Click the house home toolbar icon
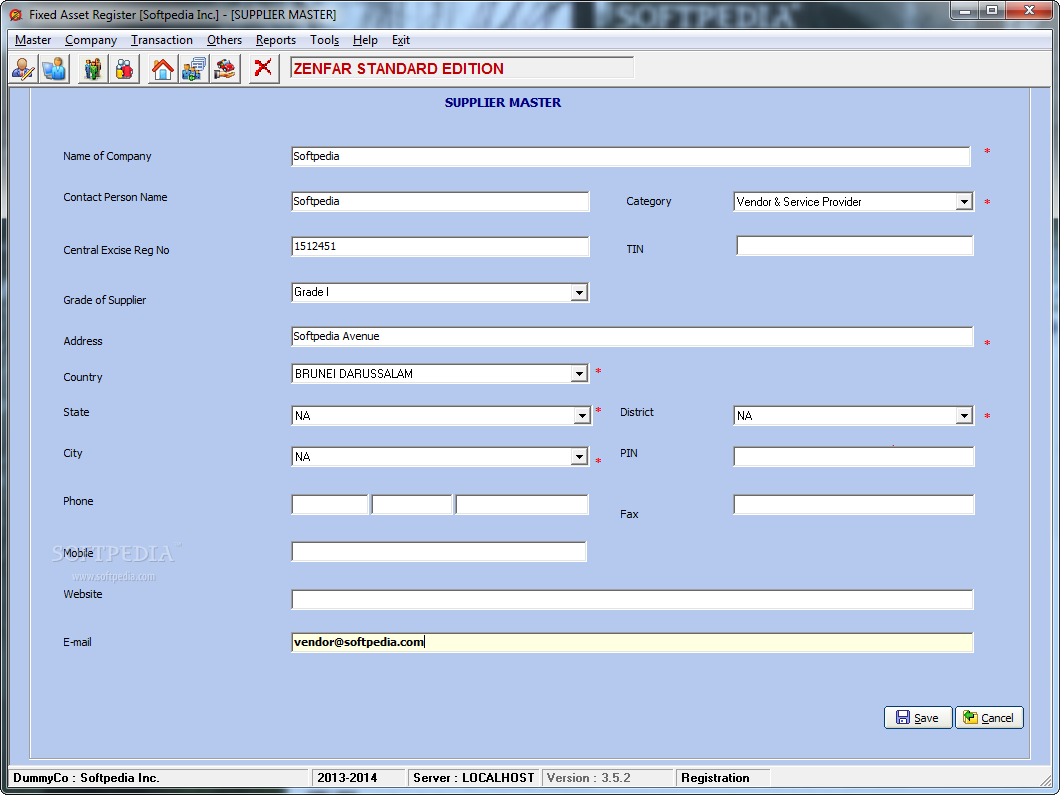The image size is (1060, 795). [162, 69]
